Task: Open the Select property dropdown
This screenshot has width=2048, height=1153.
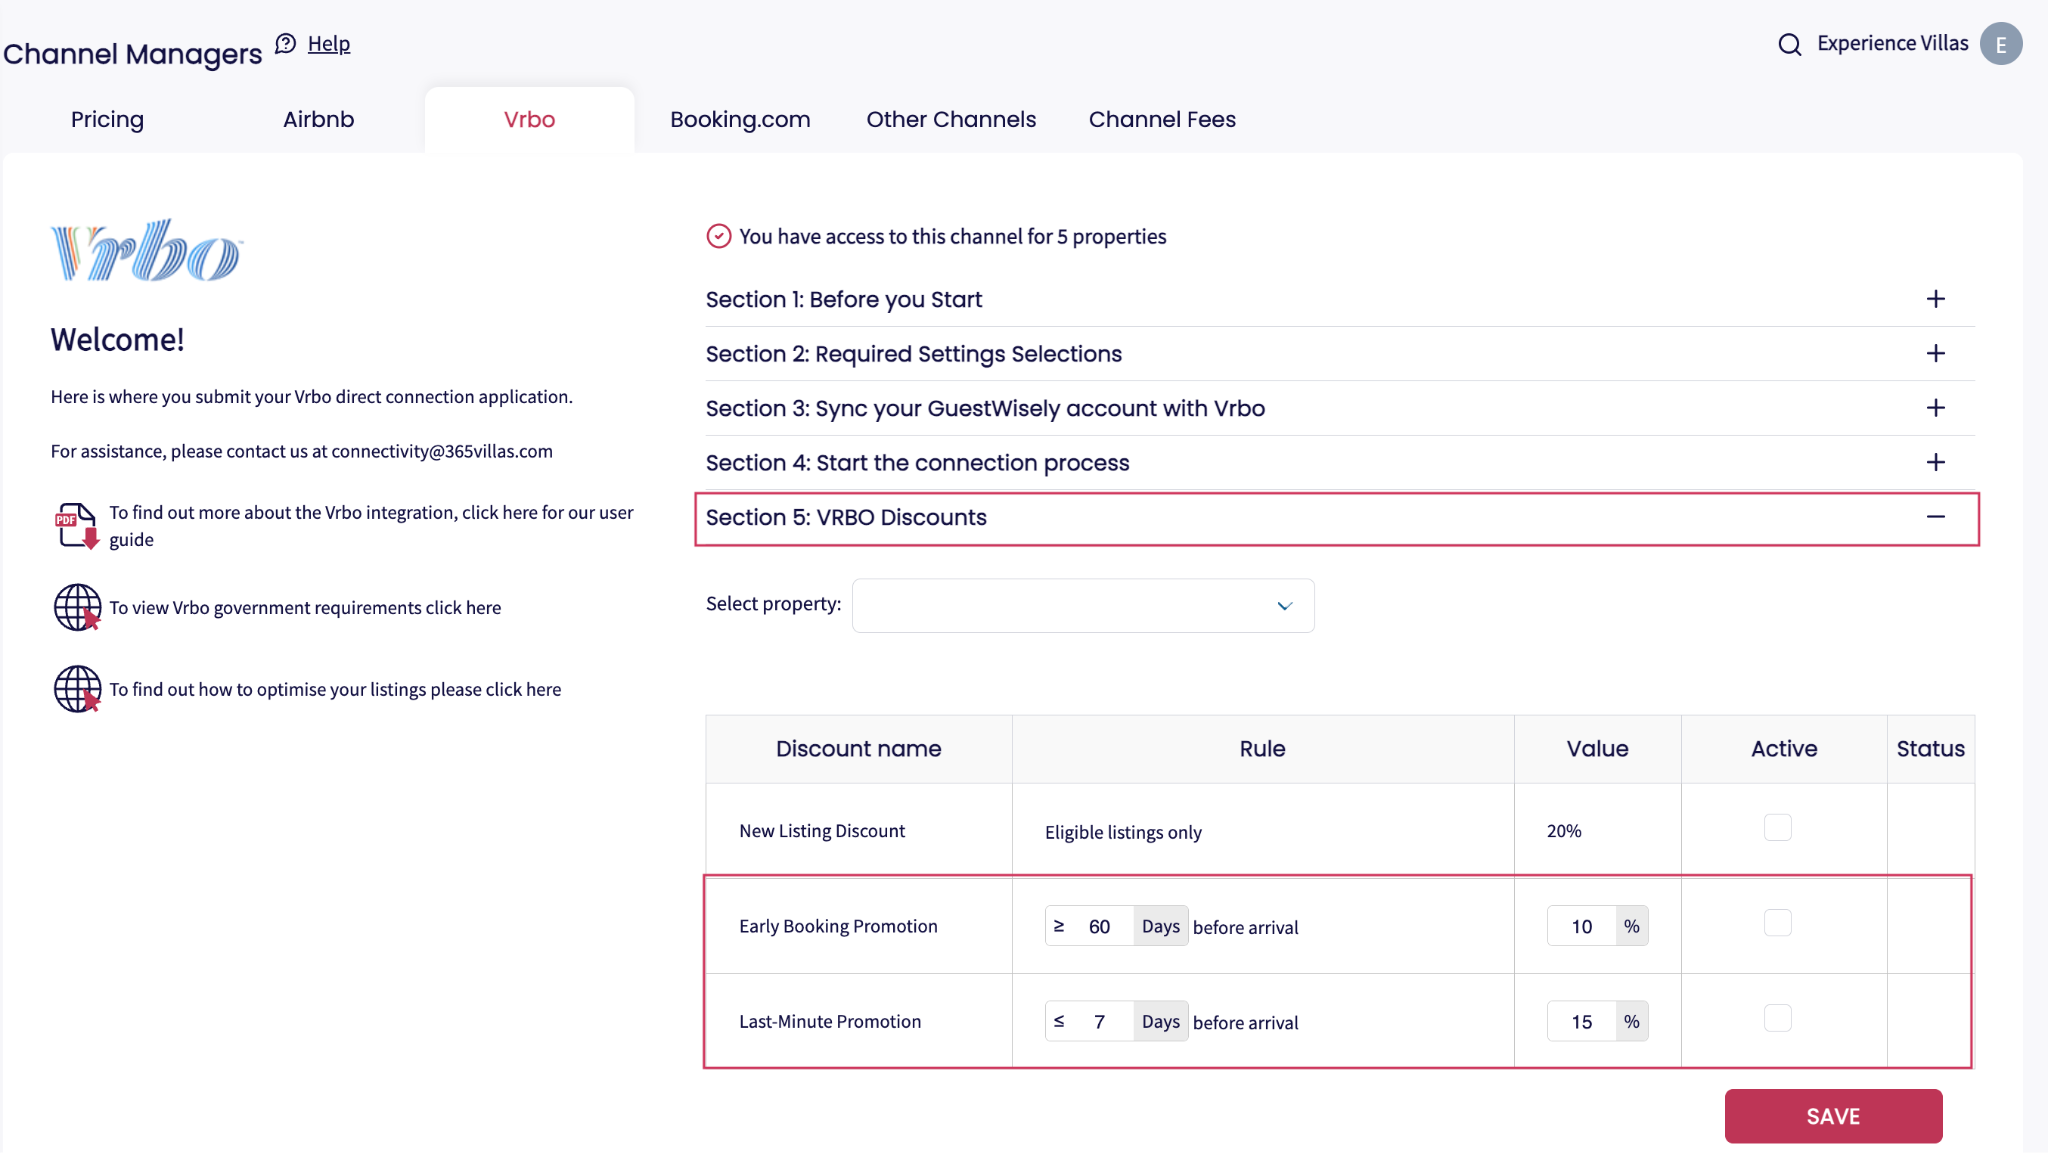Action: 1082,605
